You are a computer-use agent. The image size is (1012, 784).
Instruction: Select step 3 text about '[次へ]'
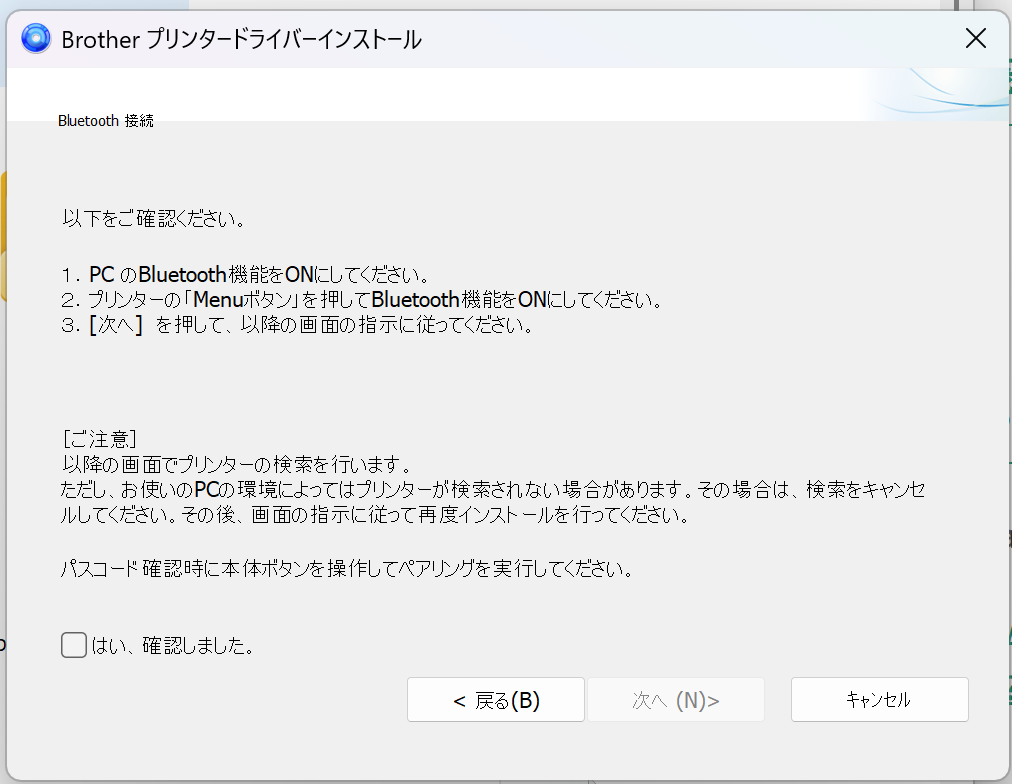[298, 324]
